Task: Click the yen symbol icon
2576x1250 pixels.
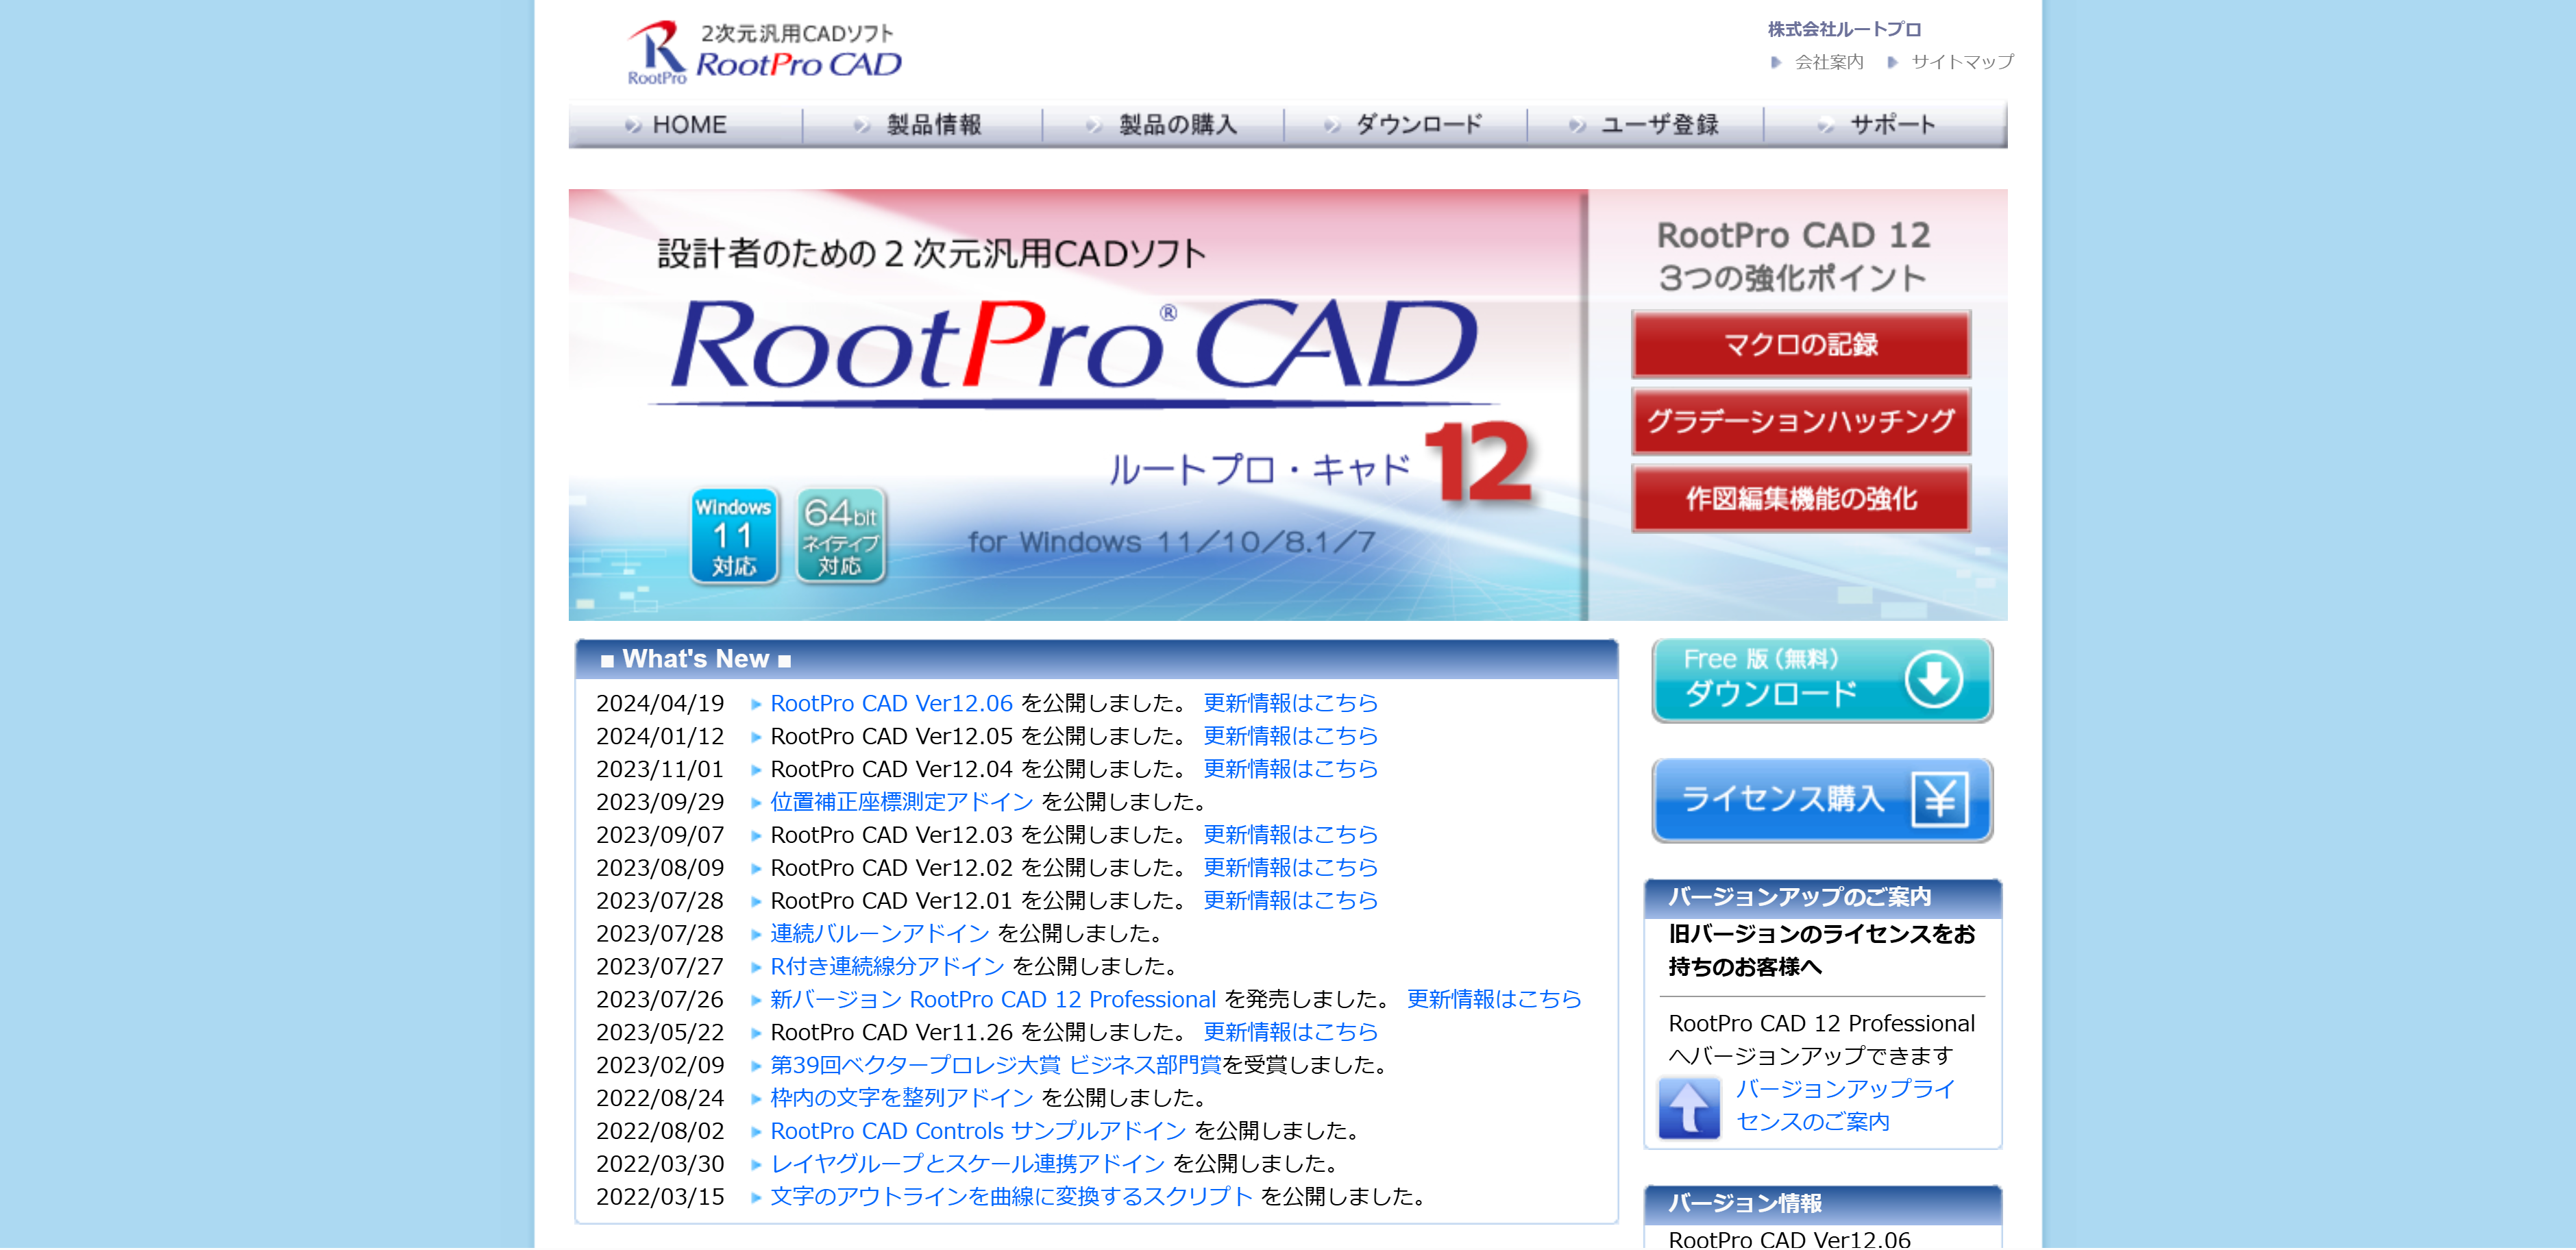Action: [x=1940, y=800]
